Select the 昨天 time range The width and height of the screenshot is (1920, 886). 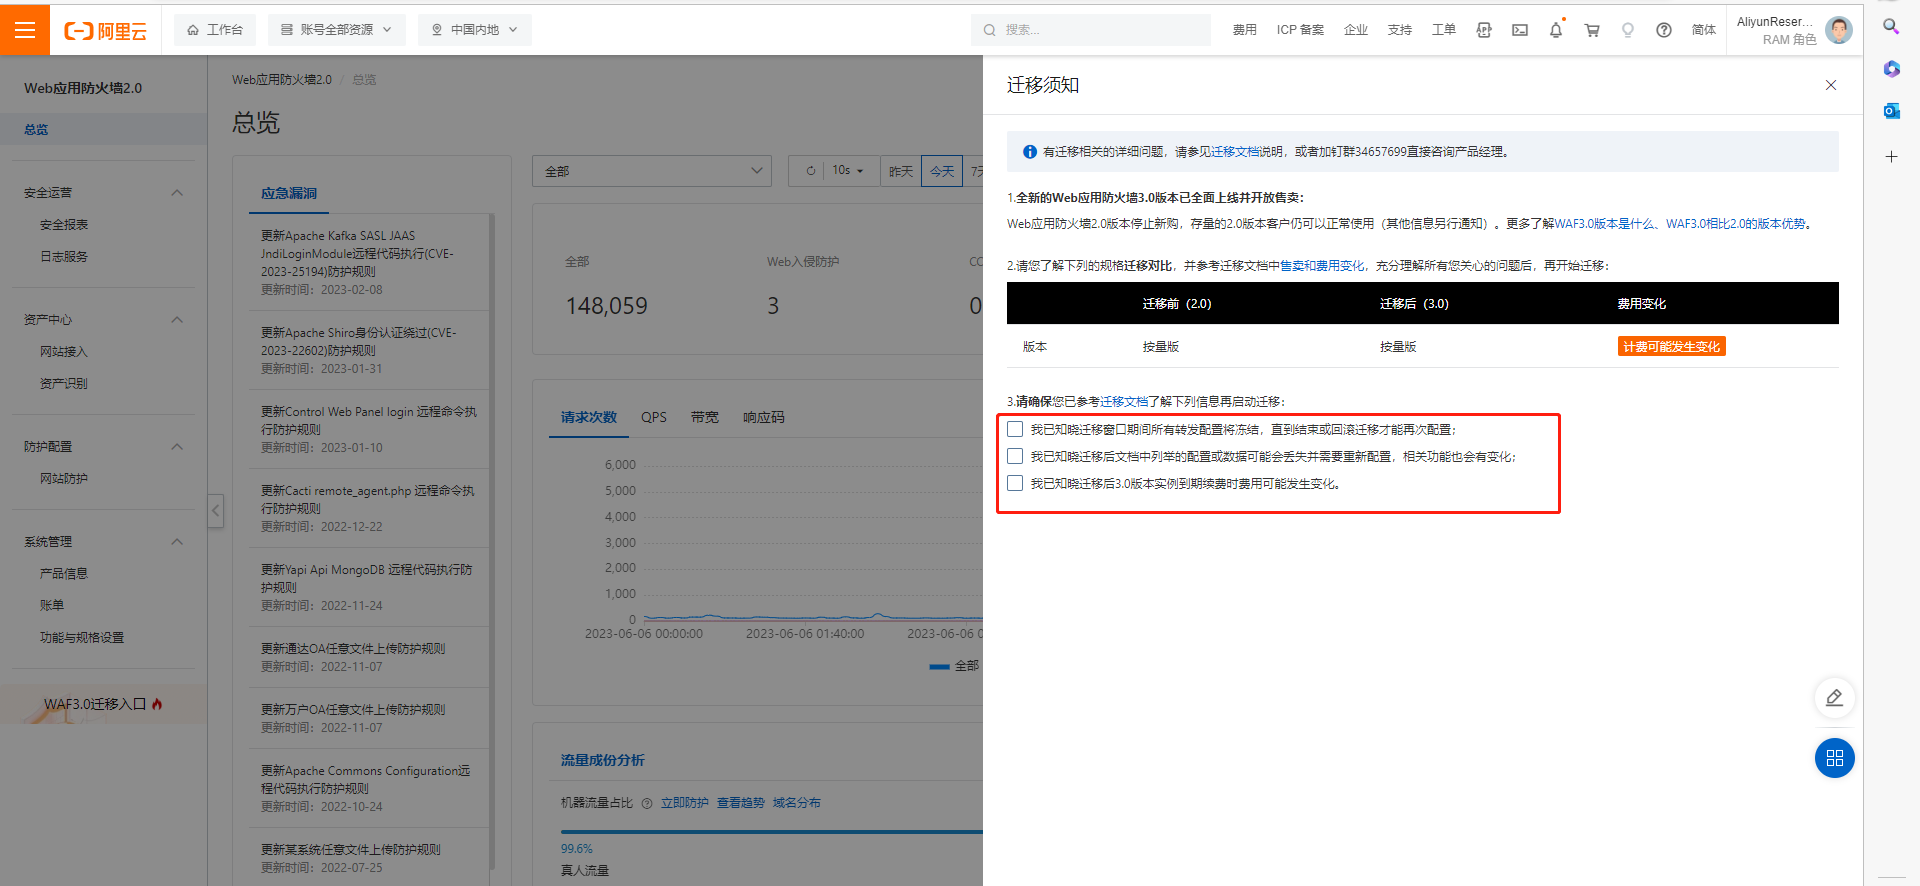click(x=901, y=171)
